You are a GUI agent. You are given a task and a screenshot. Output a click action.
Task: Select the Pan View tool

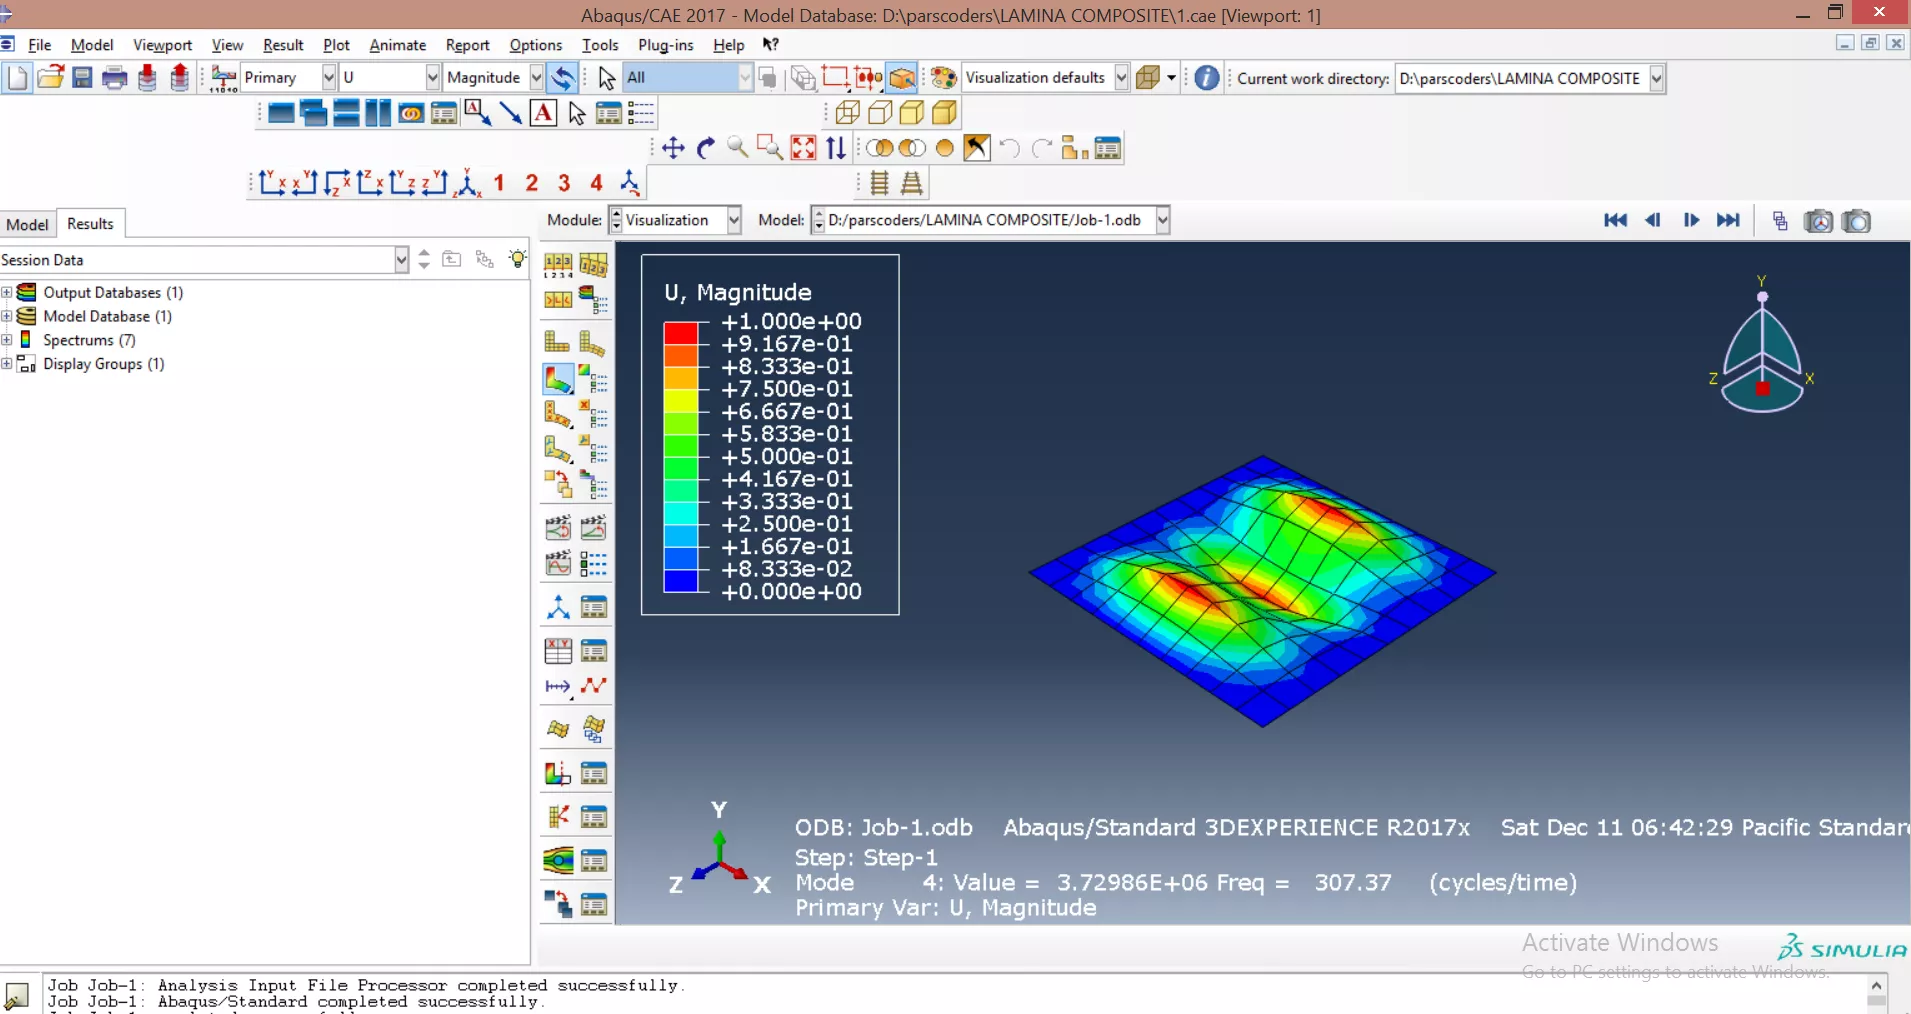[x=673, y=149]
